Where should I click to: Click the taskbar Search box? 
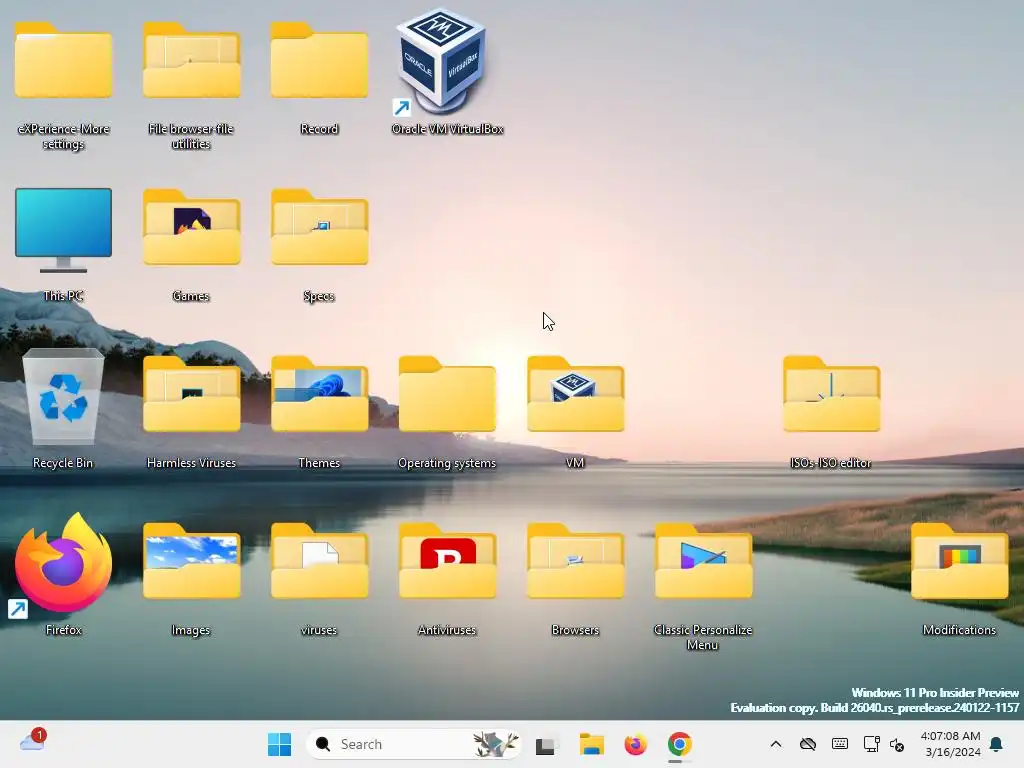[413, 744]
